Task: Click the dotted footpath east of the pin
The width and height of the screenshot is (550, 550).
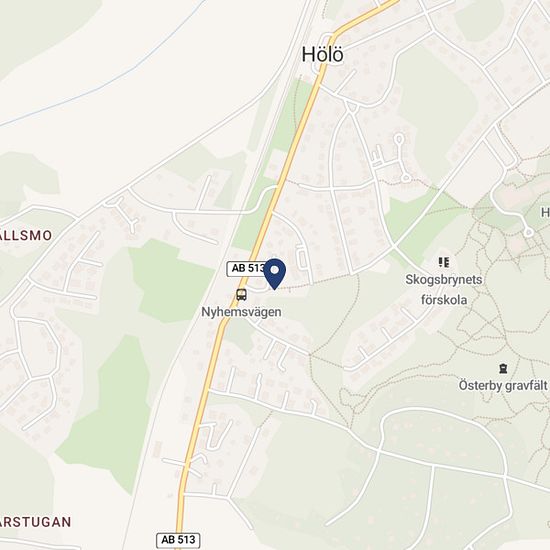Action: click(316, 282)
